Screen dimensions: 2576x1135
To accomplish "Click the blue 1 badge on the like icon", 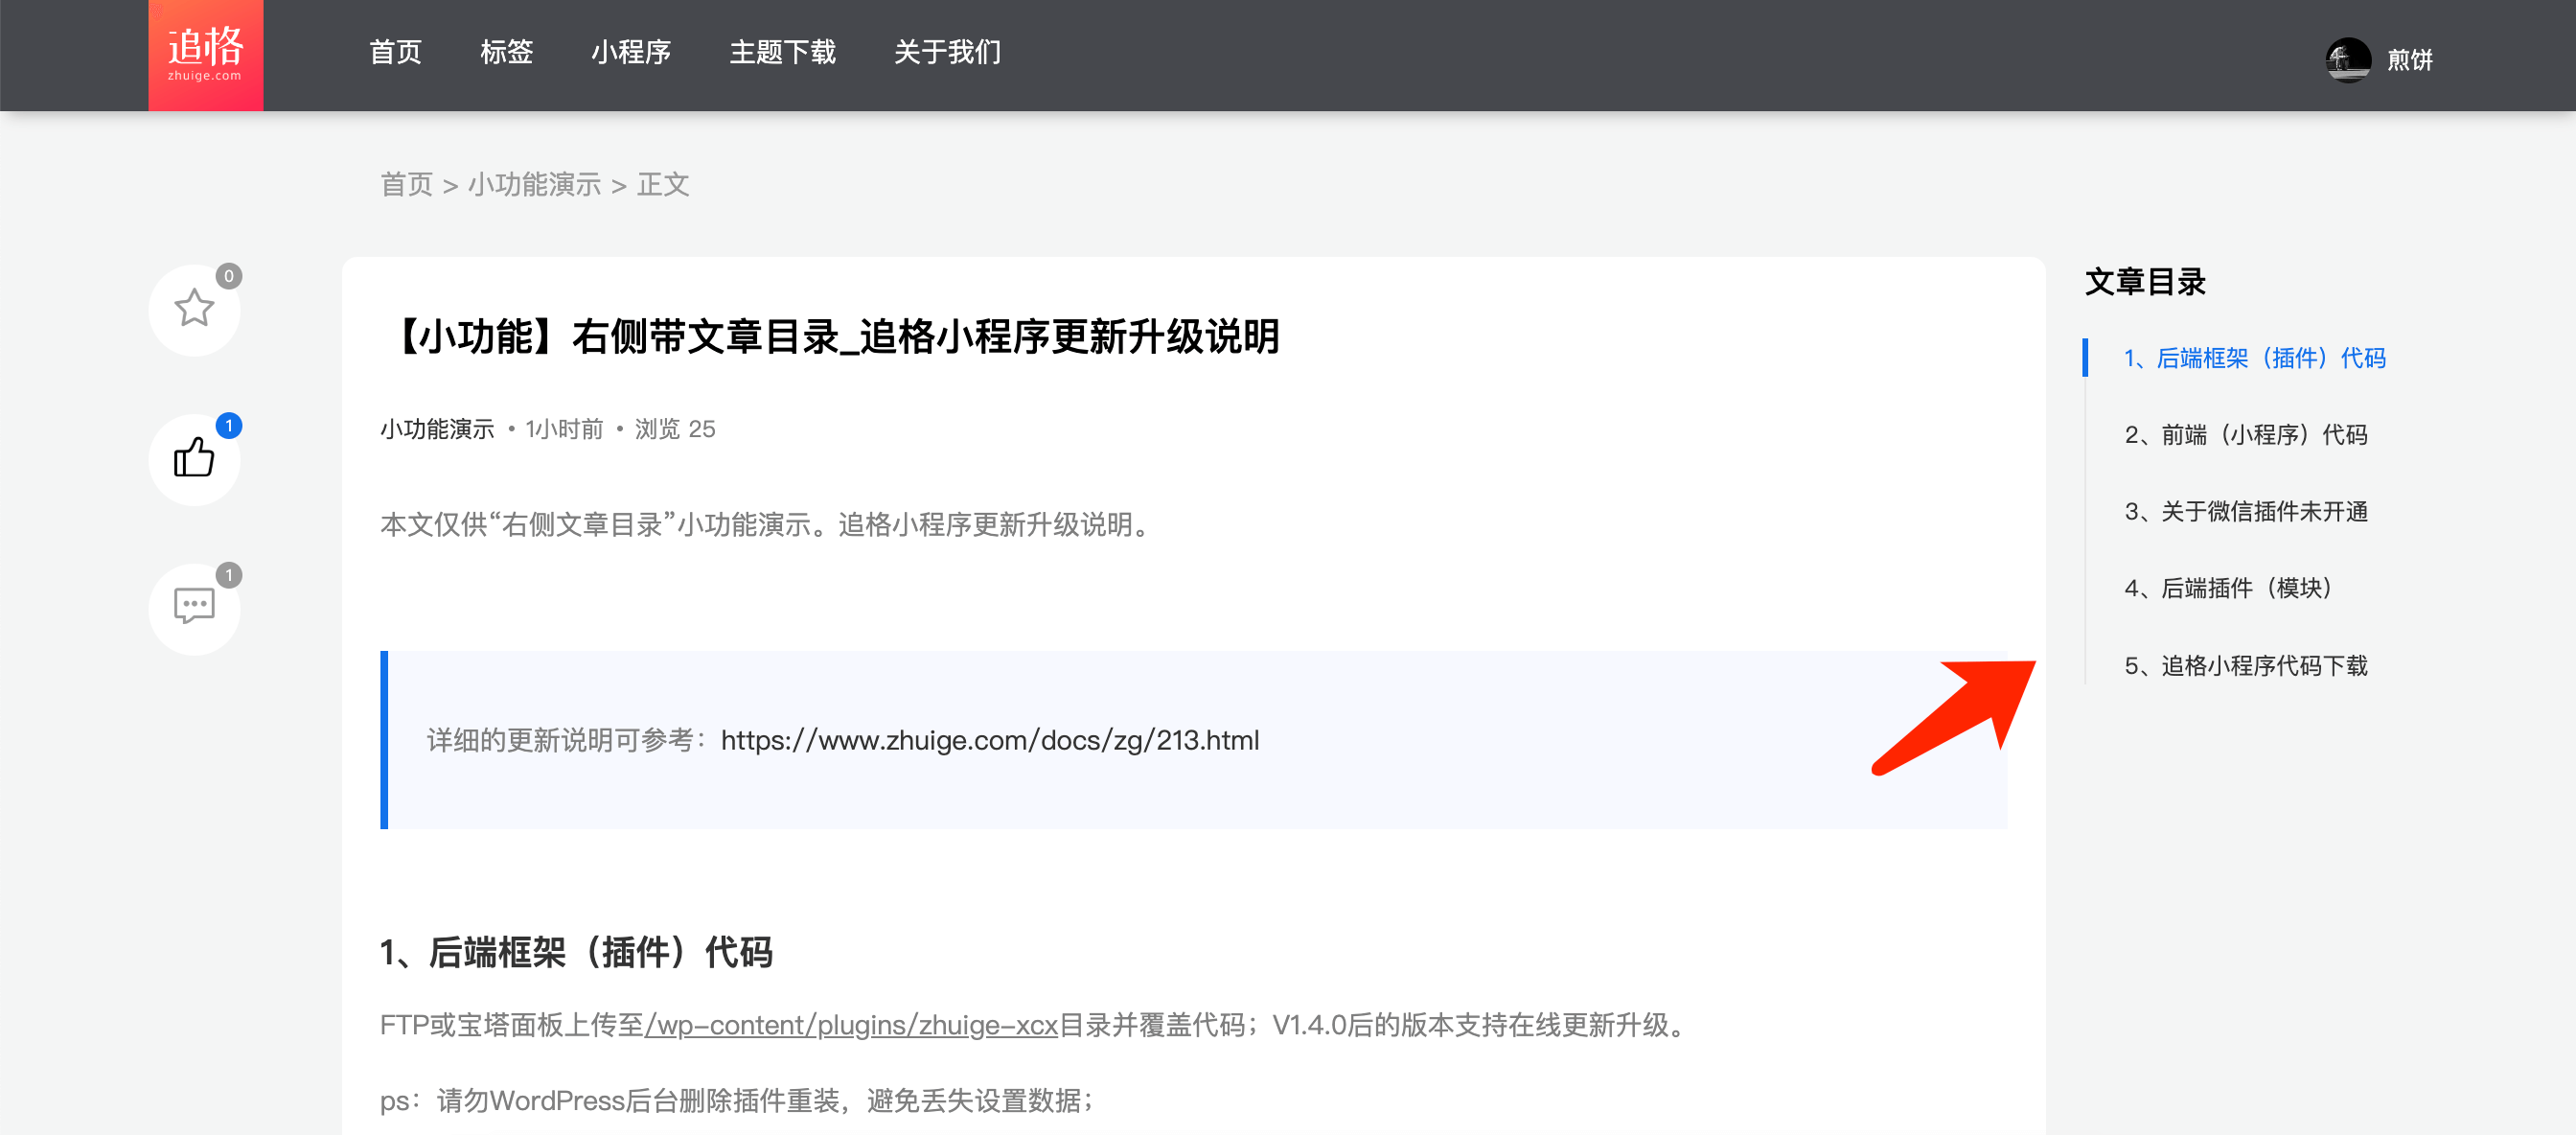I will tap(229, 426).
